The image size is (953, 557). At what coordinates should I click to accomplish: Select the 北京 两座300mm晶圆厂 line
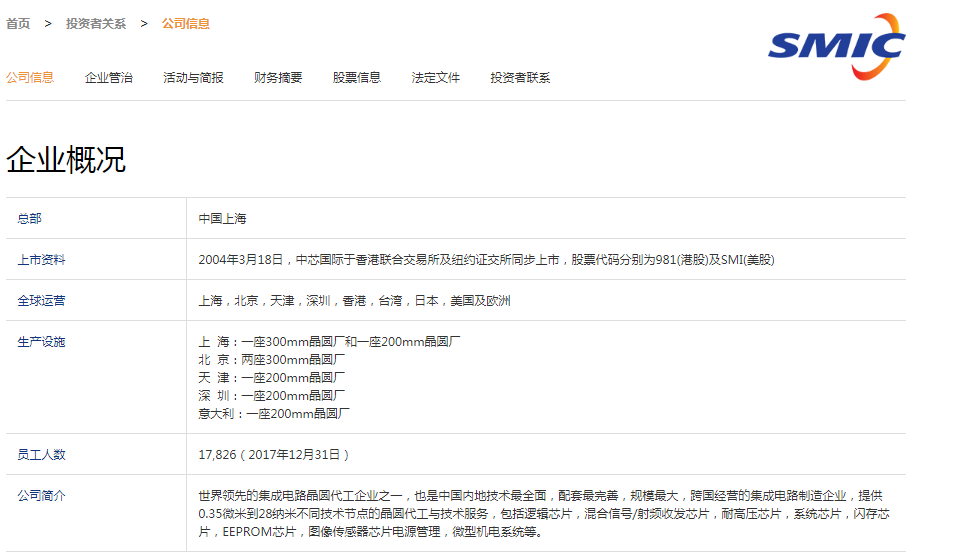tap(272, 360)
